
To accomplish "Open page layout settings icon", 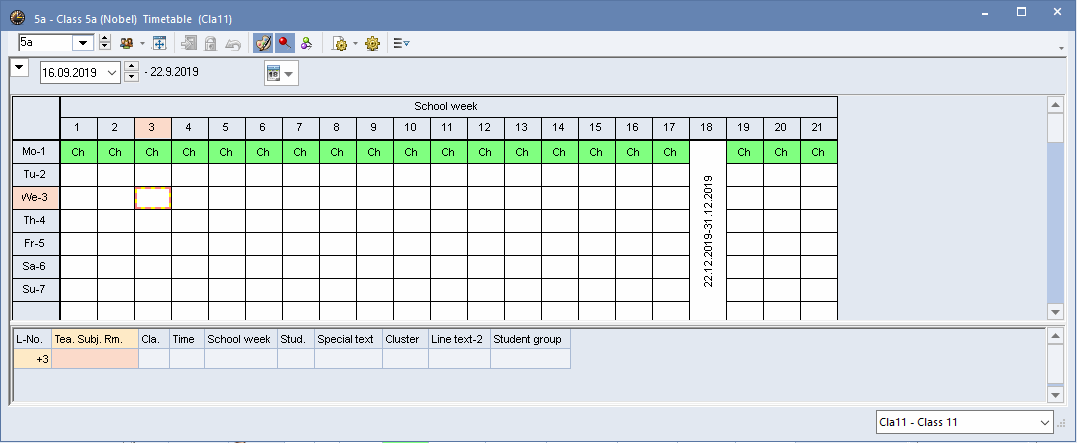I will point(340,43).
